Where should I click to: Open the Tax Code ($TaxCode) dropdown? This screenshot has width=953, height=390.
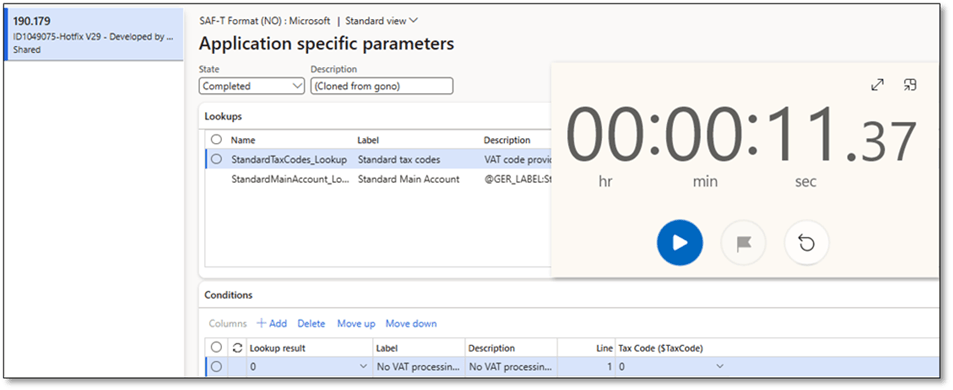click(671, 366)
